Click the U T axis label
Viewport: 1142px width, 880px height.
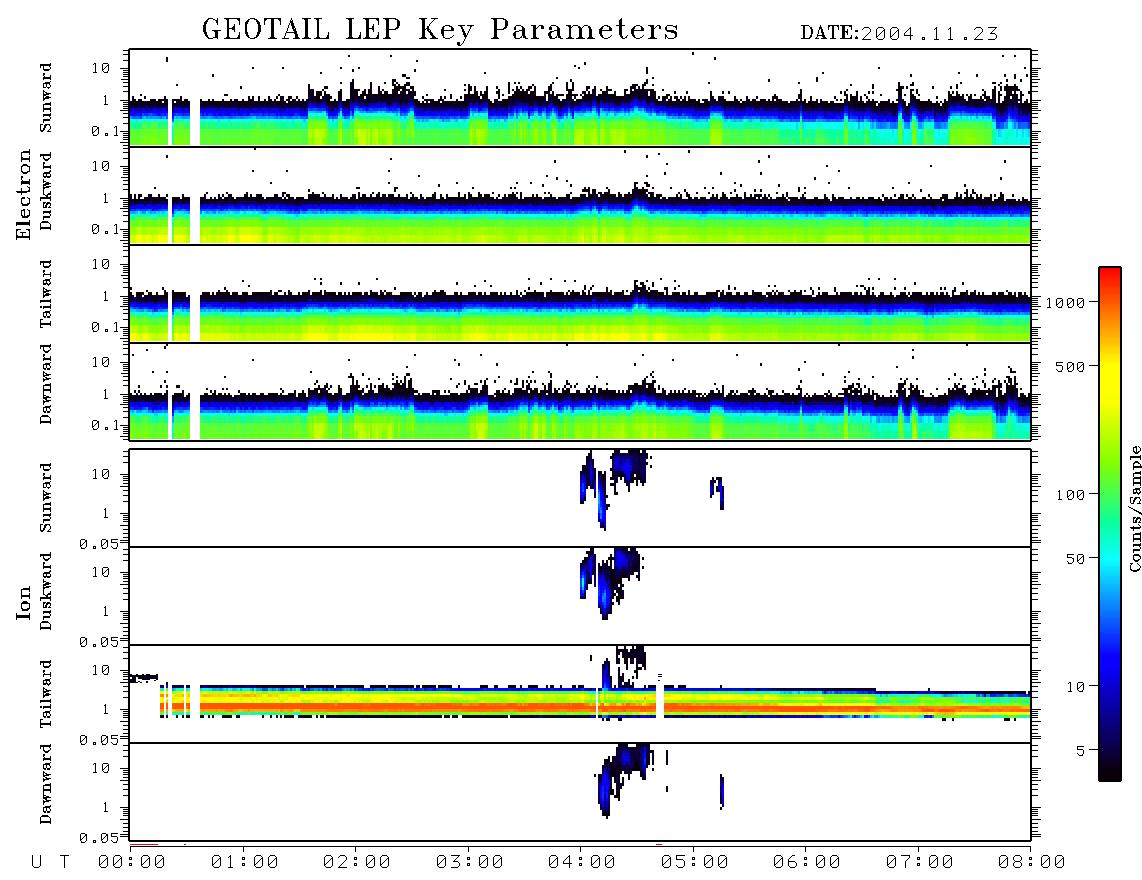(x=50, y=863)
